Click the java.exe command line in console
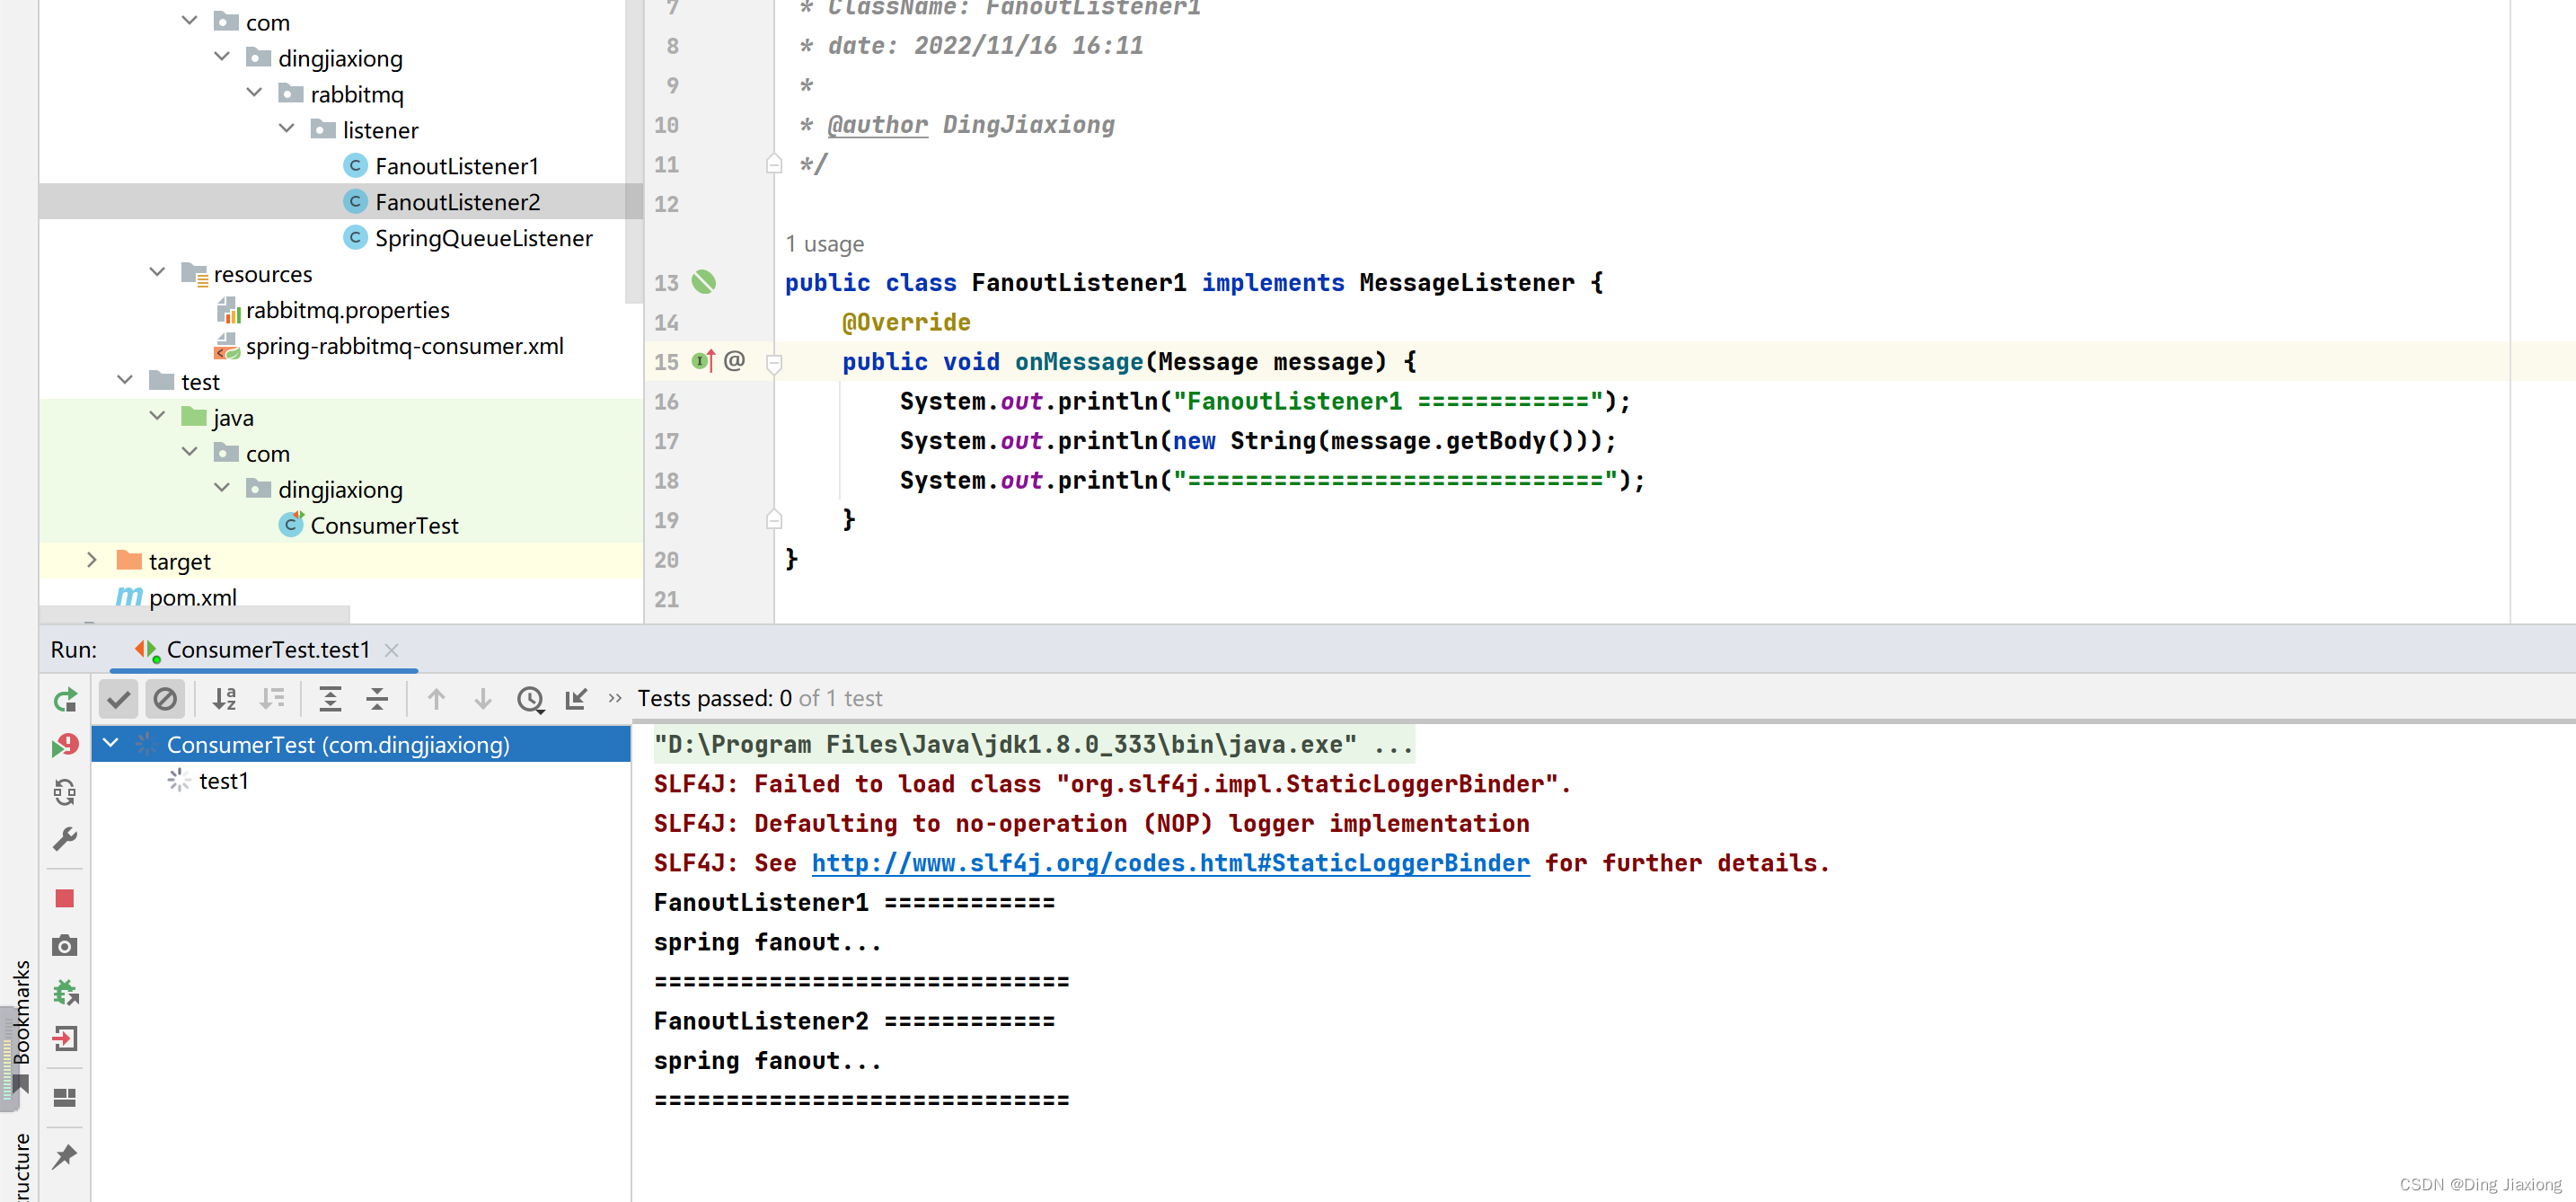The width and height of the screenshot is (2576, 1202). point(1033,745)
